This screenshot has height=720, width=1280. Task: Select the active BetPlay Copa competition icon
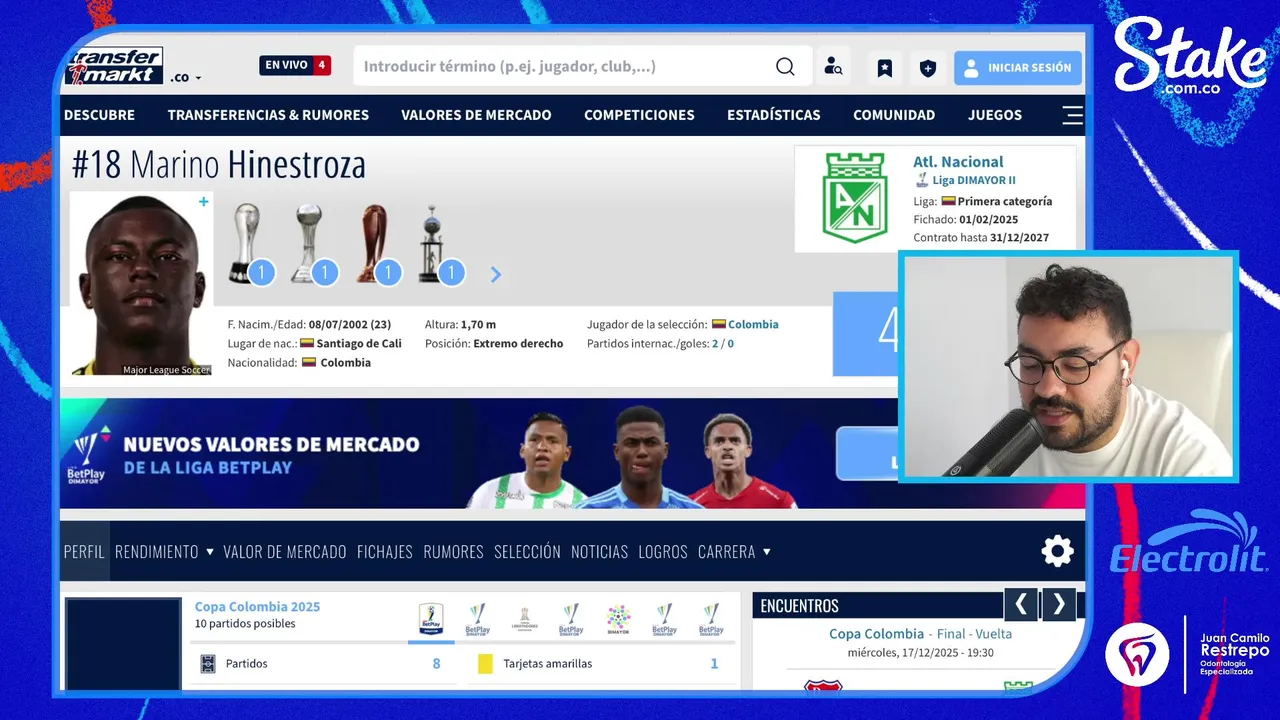[x=431, y=620]
